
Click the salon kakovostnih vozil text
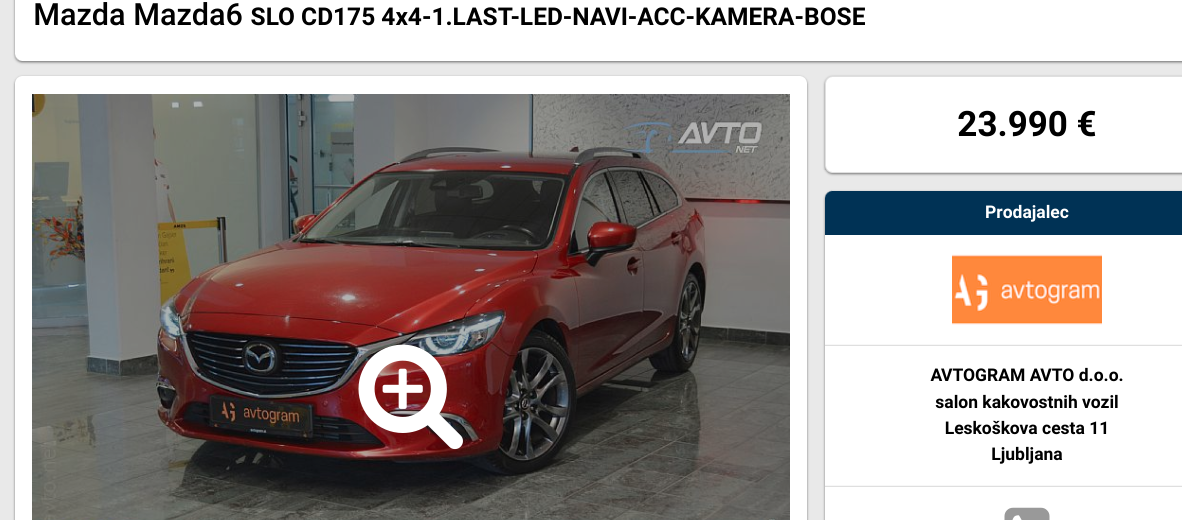point(1026,402)
